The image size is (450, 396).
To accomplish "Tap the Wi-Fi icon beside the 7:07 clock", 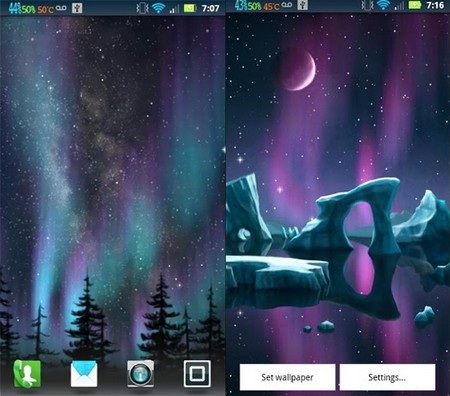I will pyautogui.click(x=158, y=8).
